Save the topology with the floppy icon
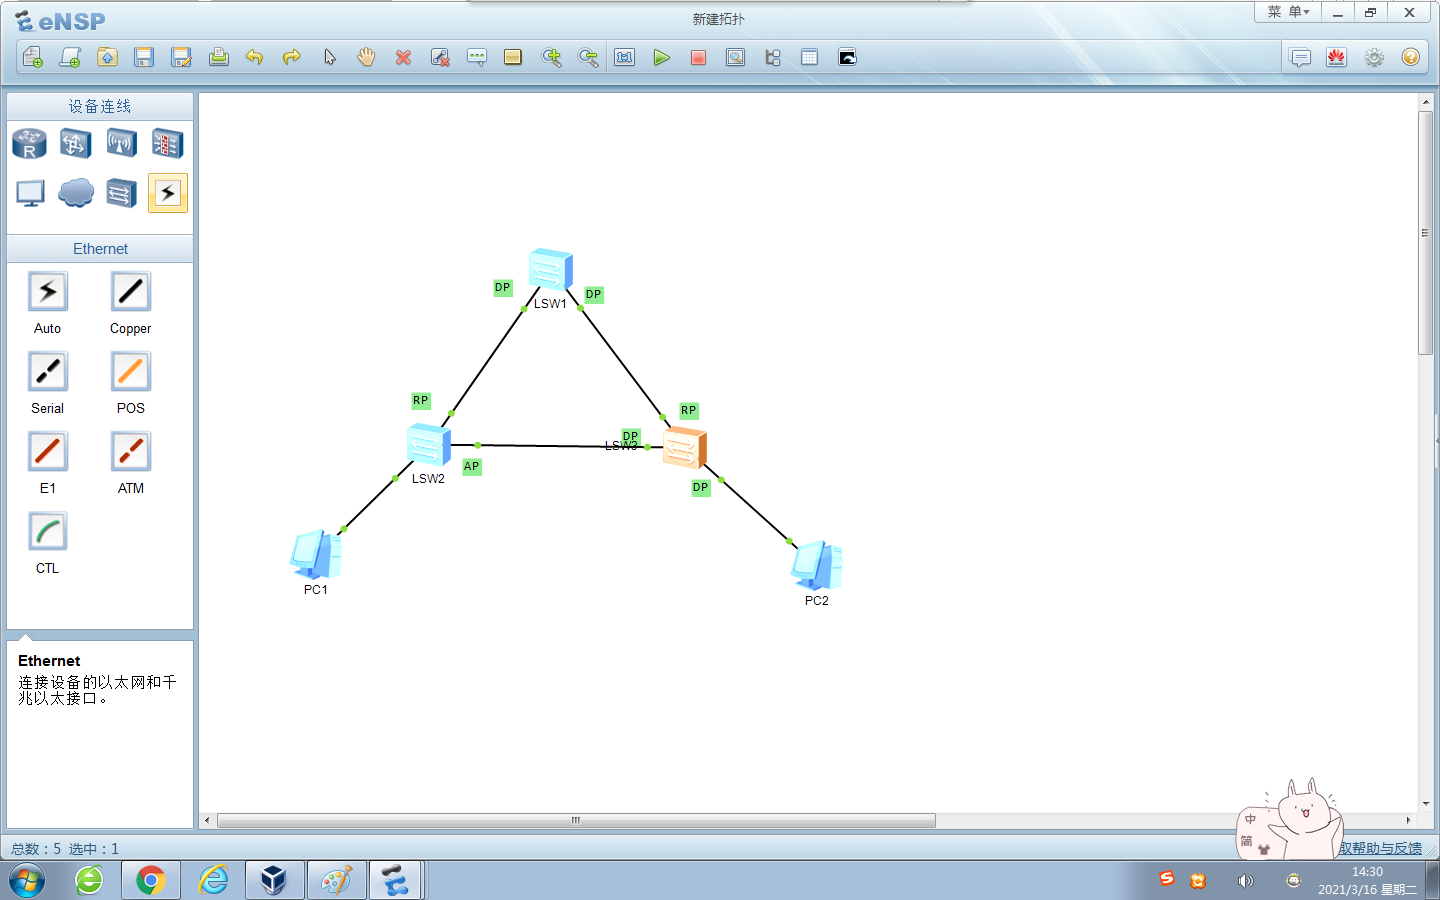The width and height of the screenshot is (1440, 900). 144,57
